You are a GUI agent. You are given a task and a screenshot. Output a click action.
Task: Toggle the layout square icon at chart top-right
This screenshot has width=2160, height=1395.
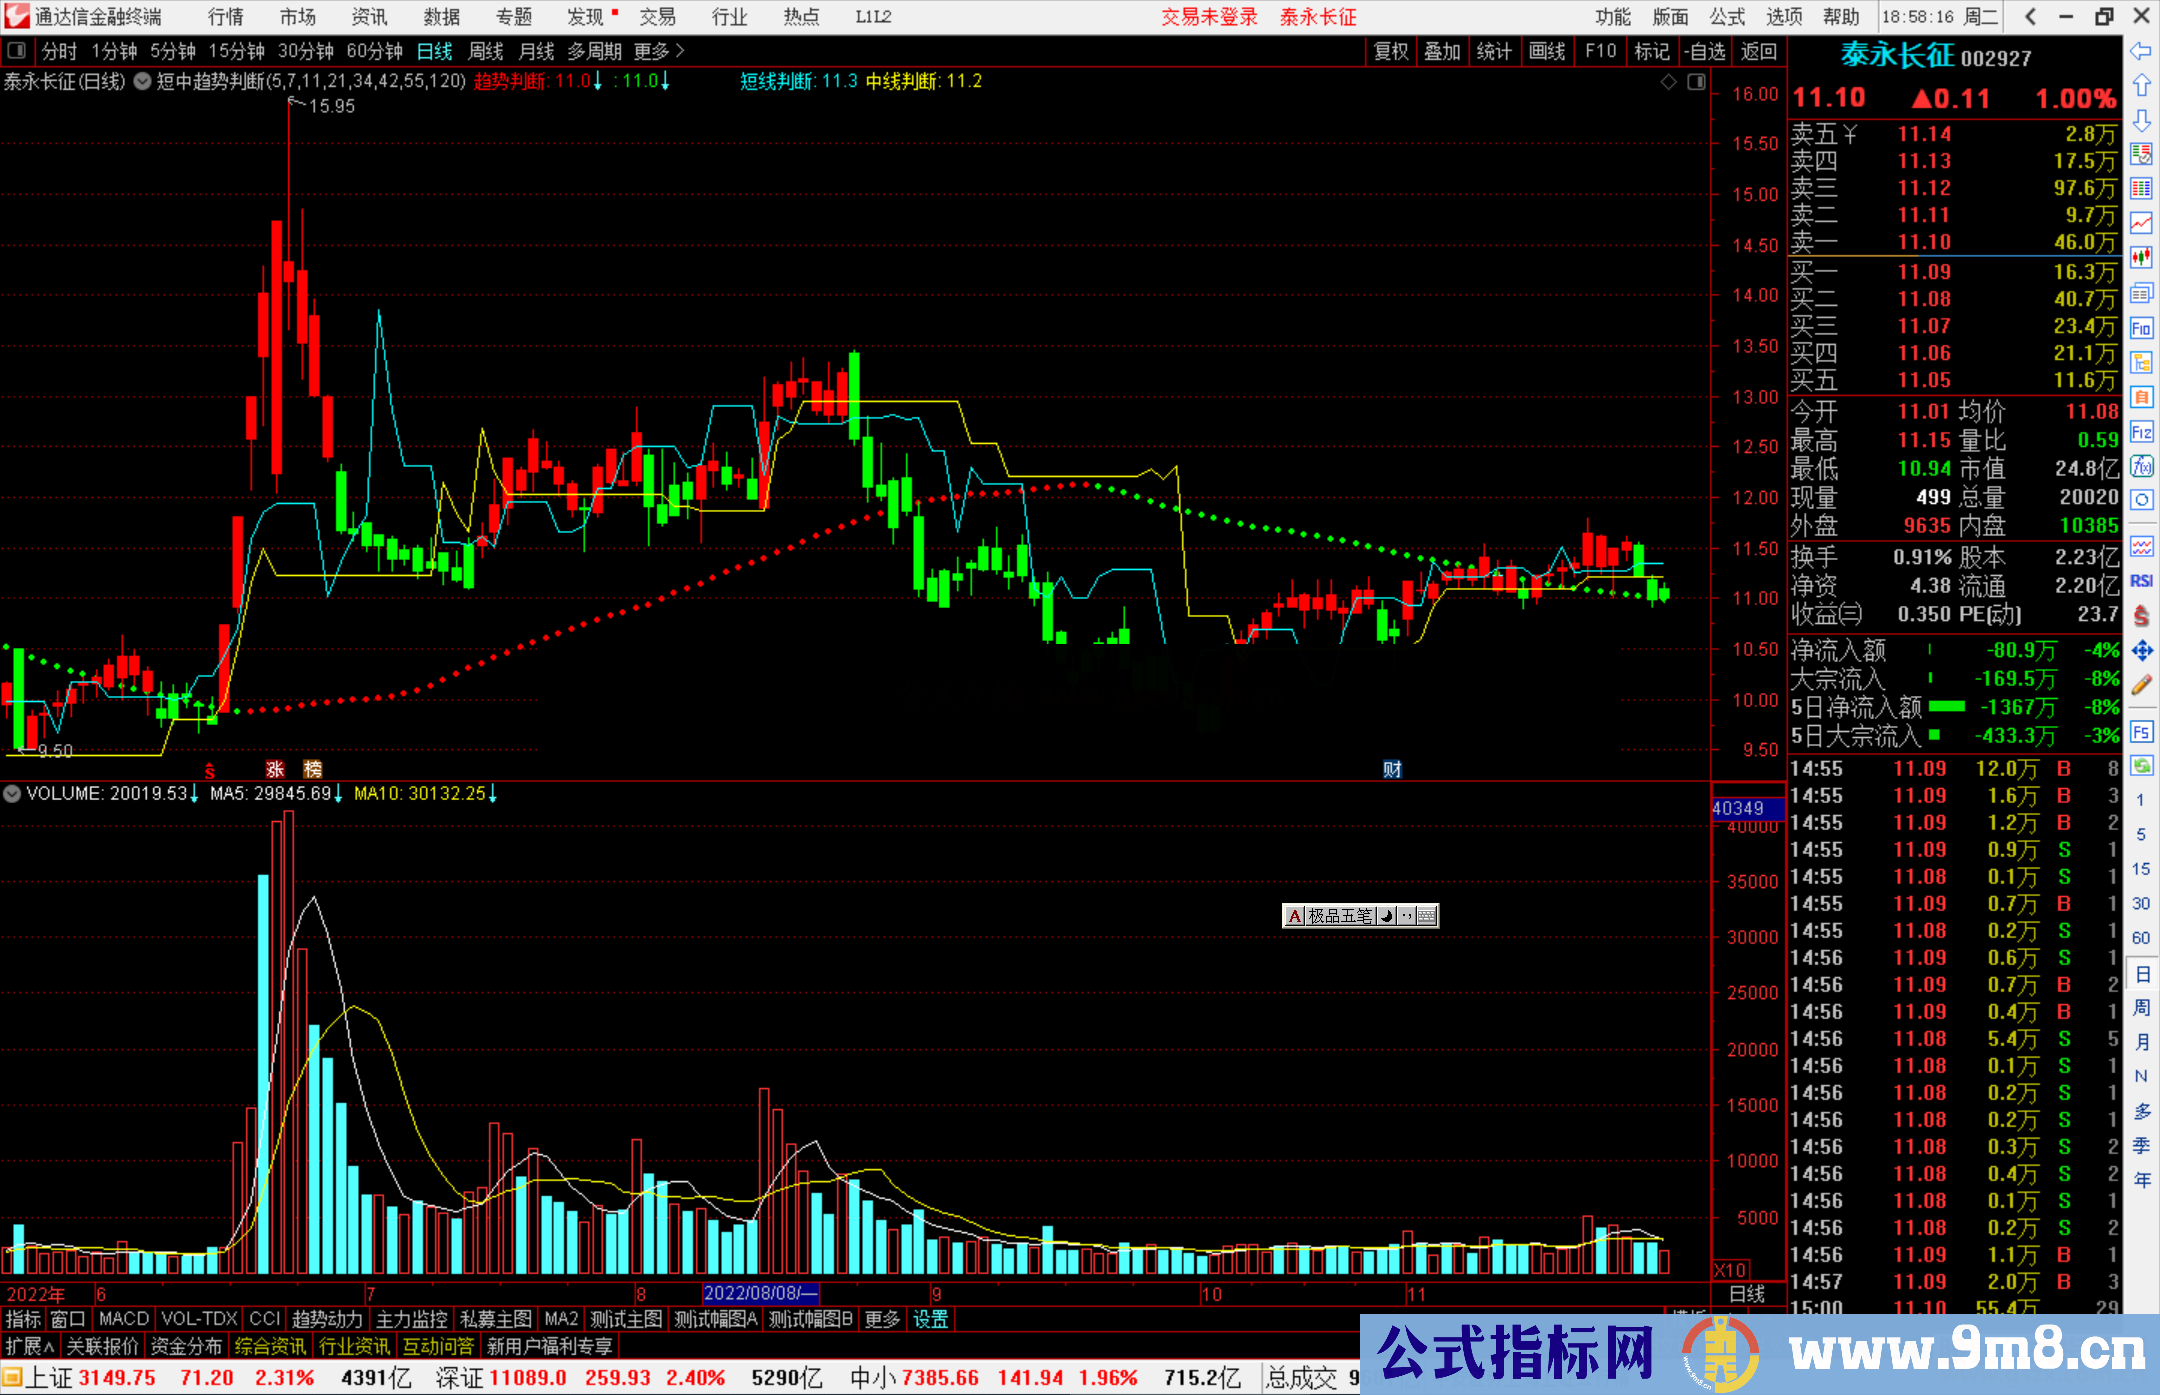(x=1696, y=82)
